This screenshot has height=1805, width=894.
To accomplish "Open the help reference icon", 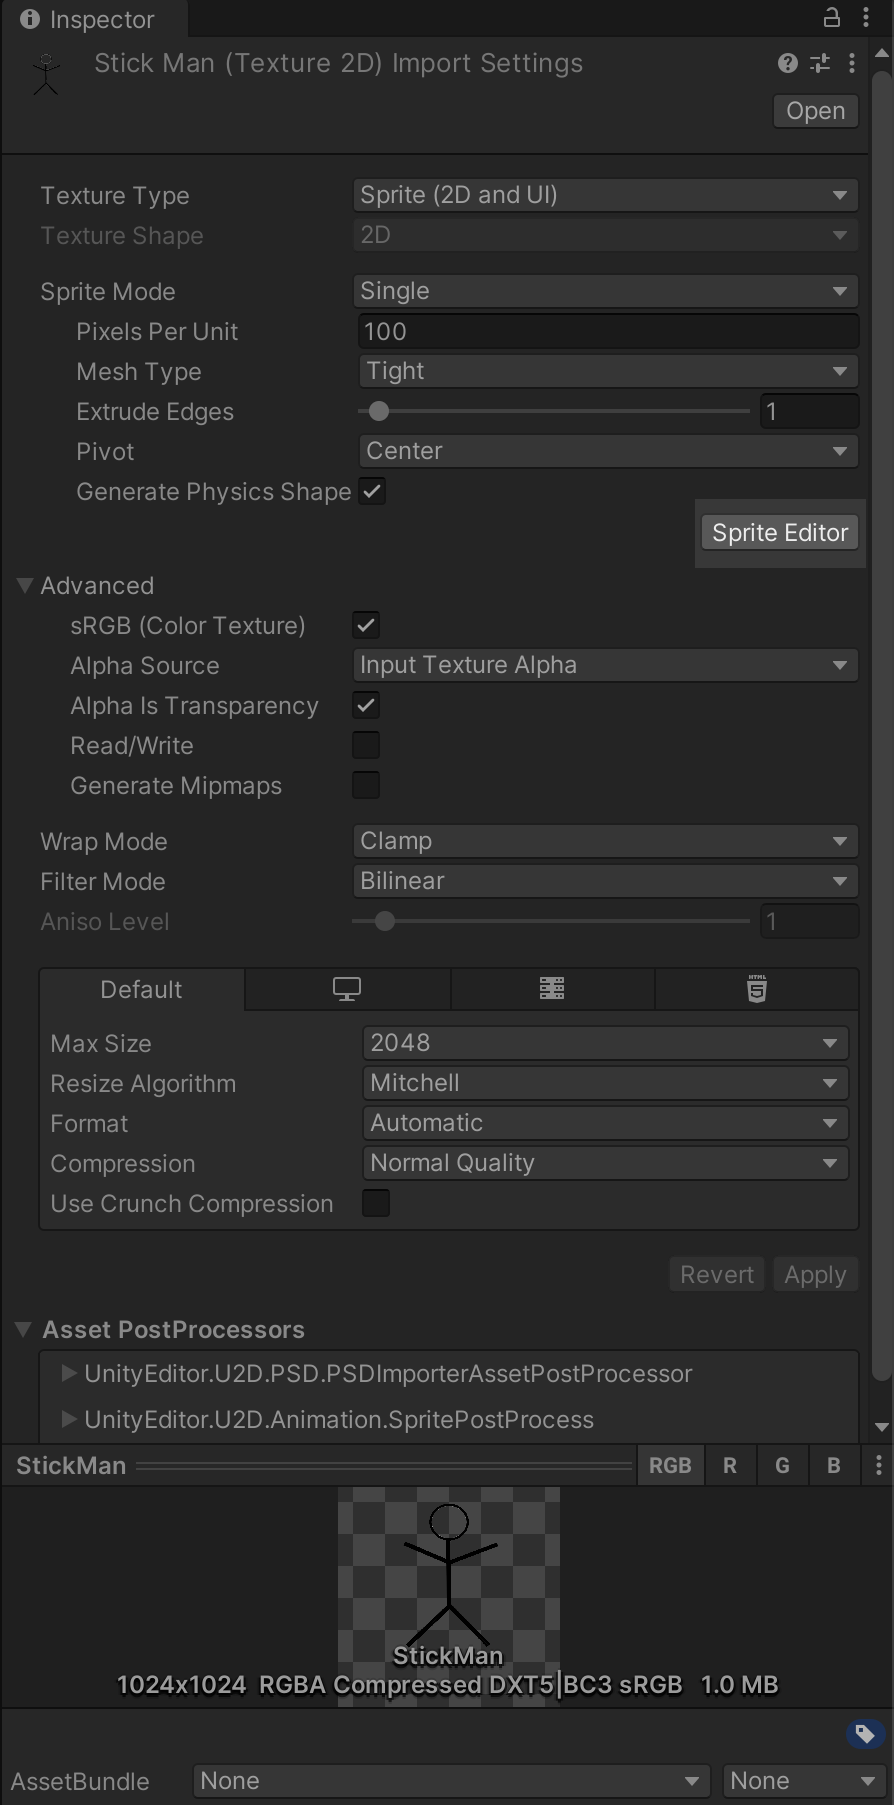I will (788, 63).
